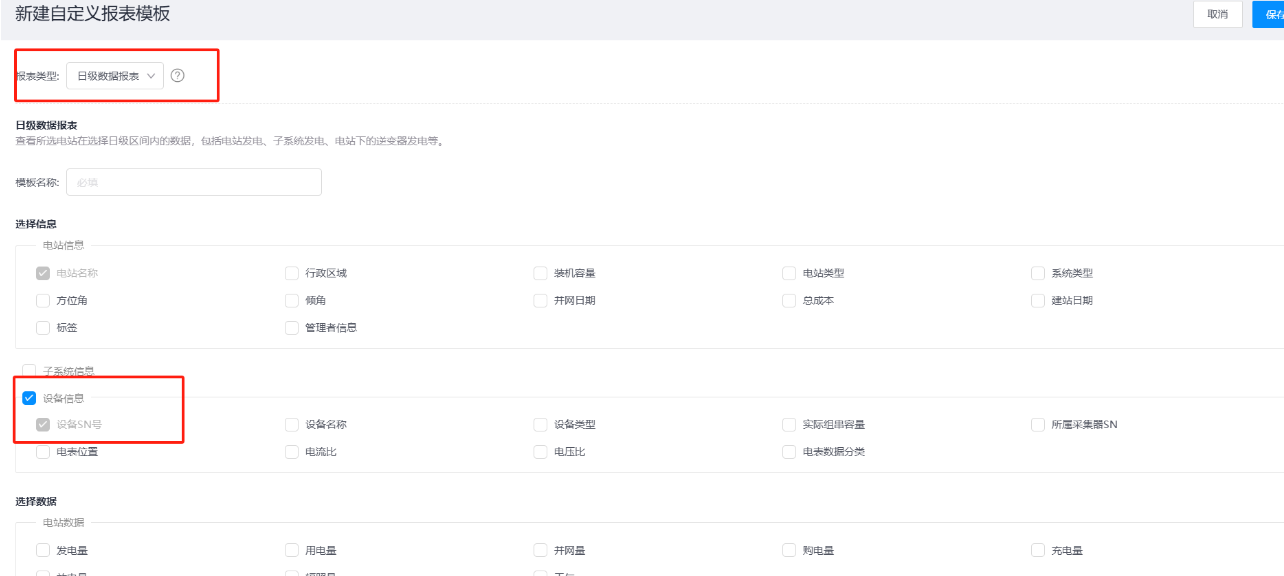Click the help icon beside 报表类型
This screenshot has height=576, width=1284.
[x=178, y=76]
